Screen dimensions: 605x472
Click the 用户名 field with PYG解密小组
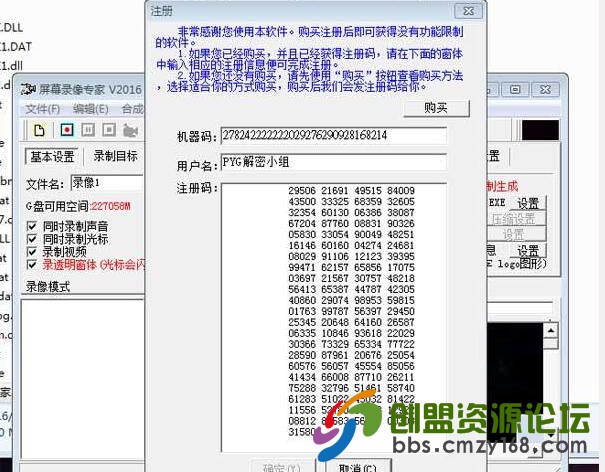tap(334, 162)
